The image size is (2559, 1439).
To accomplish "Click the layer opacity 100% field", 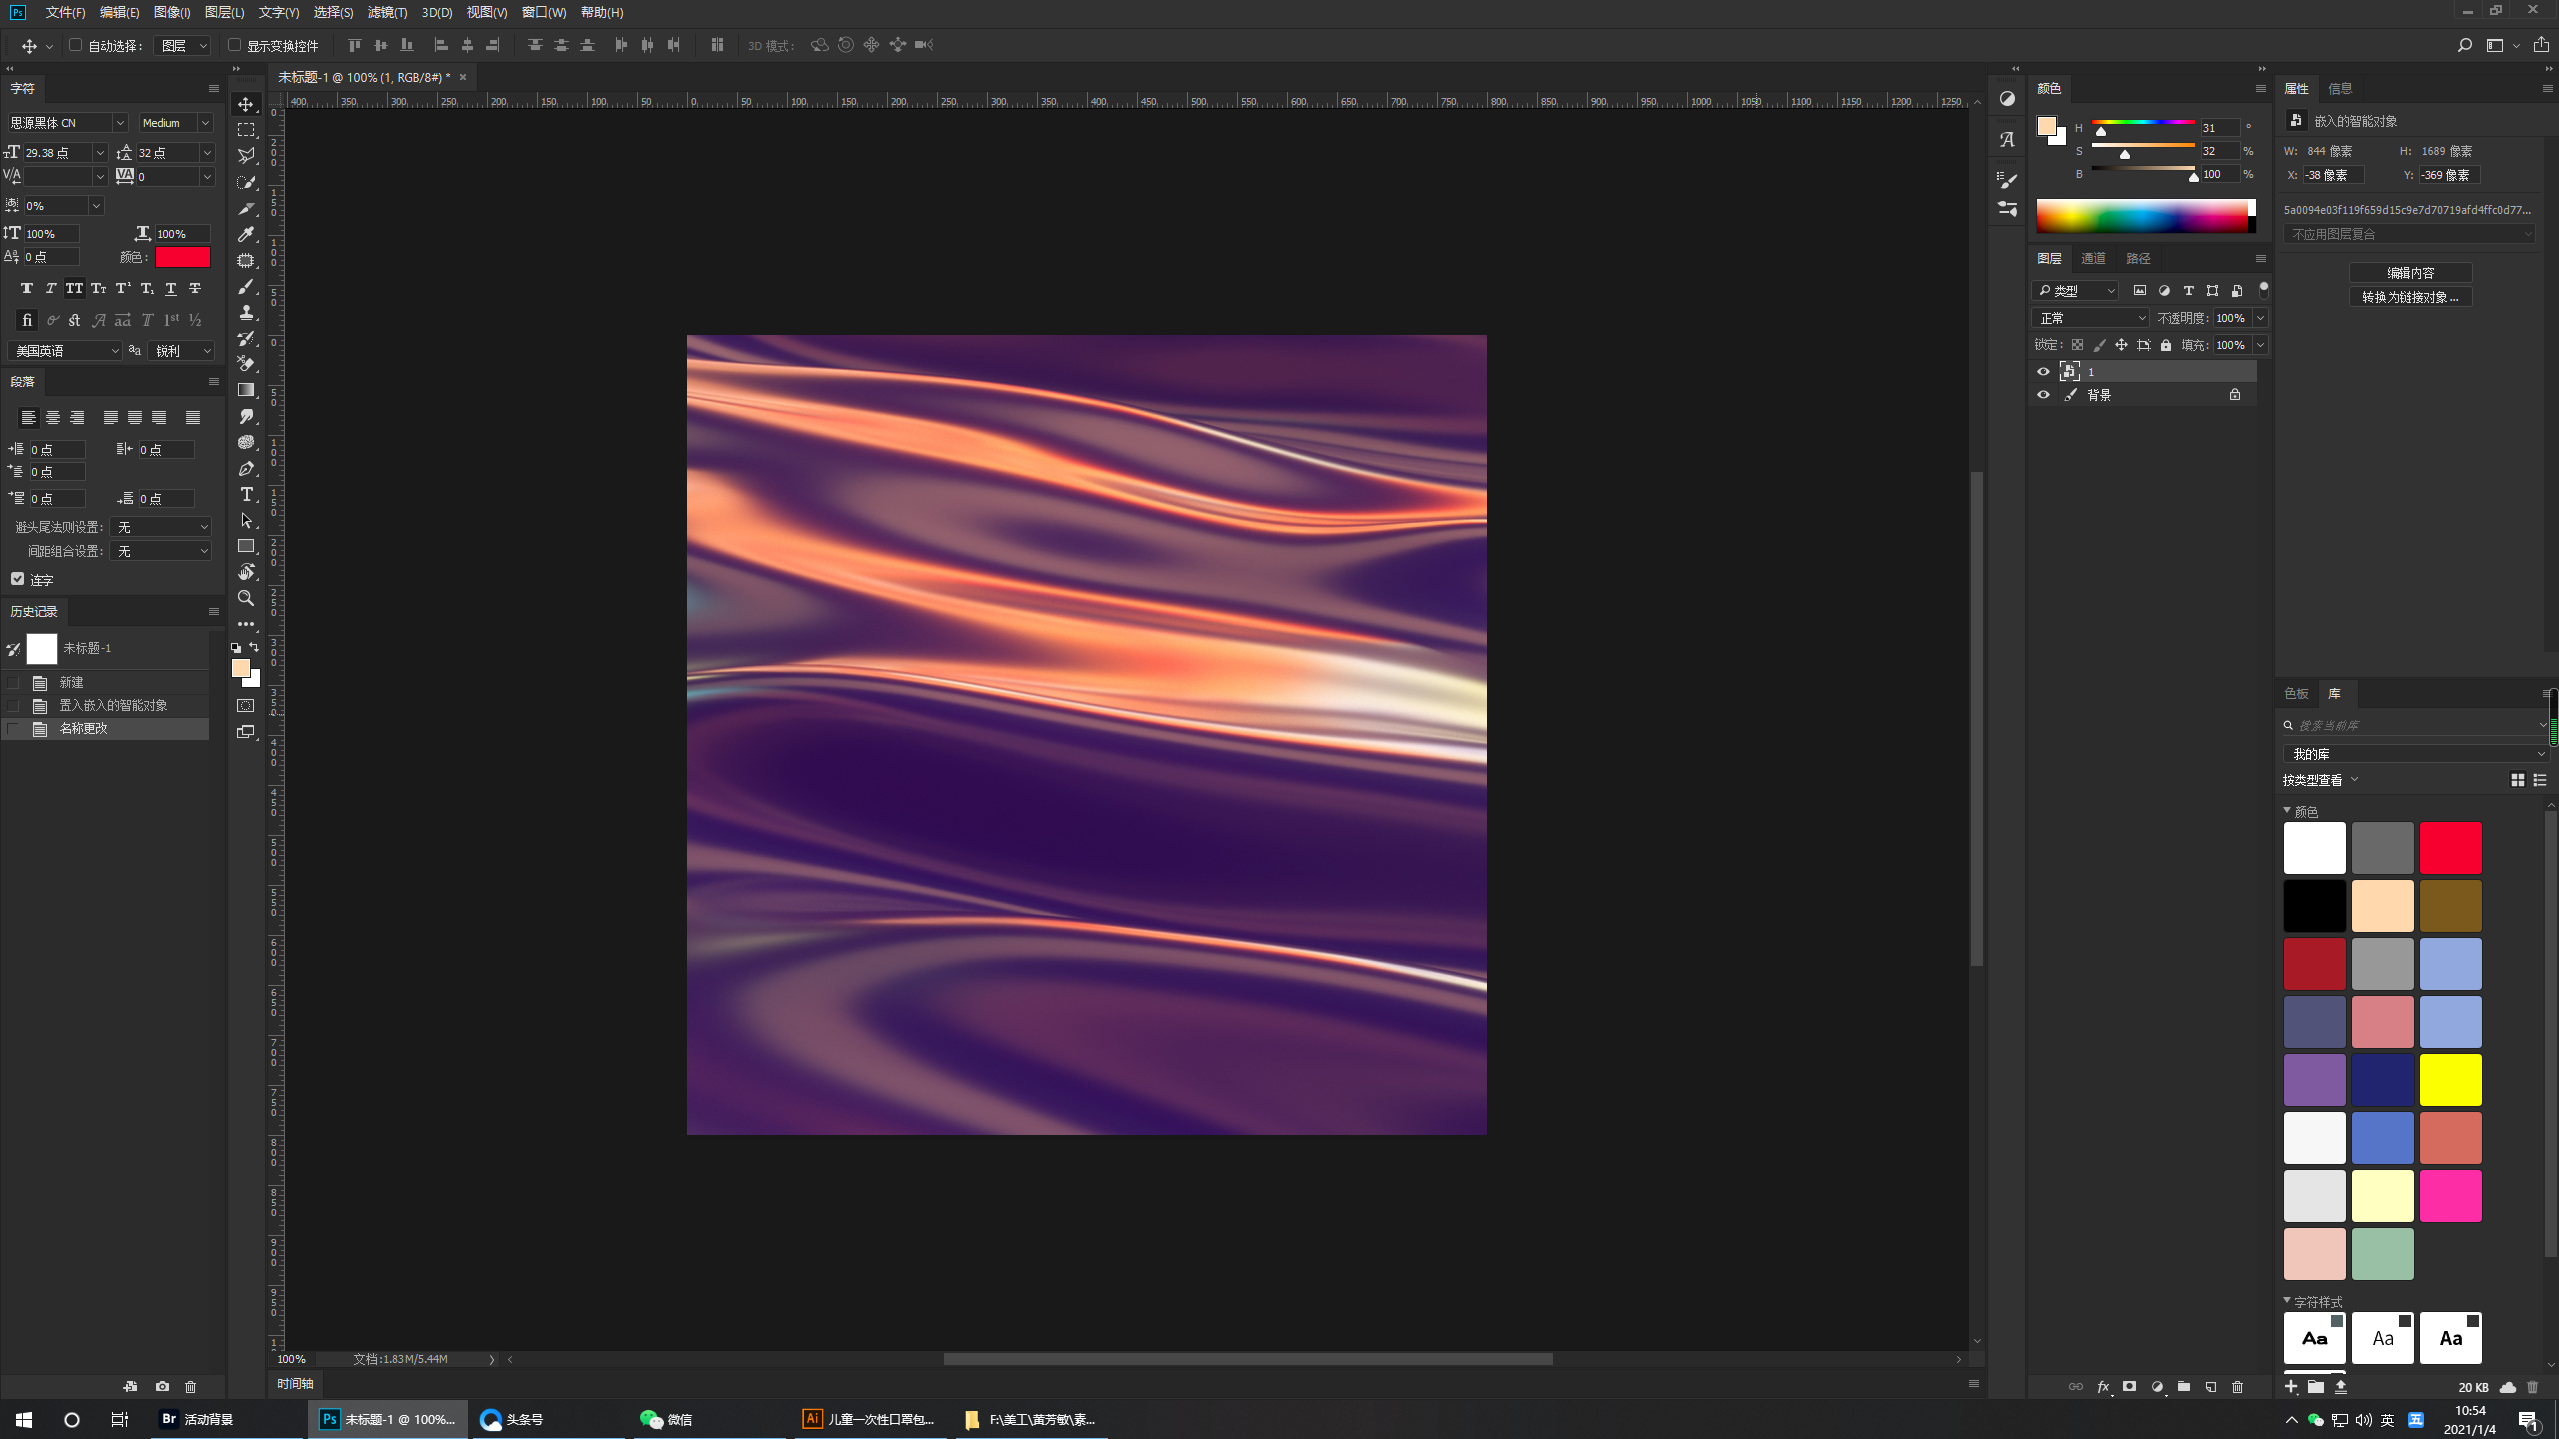I will click(2231, 318).
